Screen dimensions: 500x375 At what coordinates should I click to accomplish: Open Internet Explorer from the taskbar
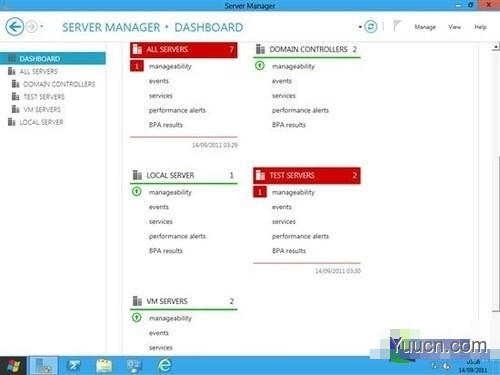[165, 366]
